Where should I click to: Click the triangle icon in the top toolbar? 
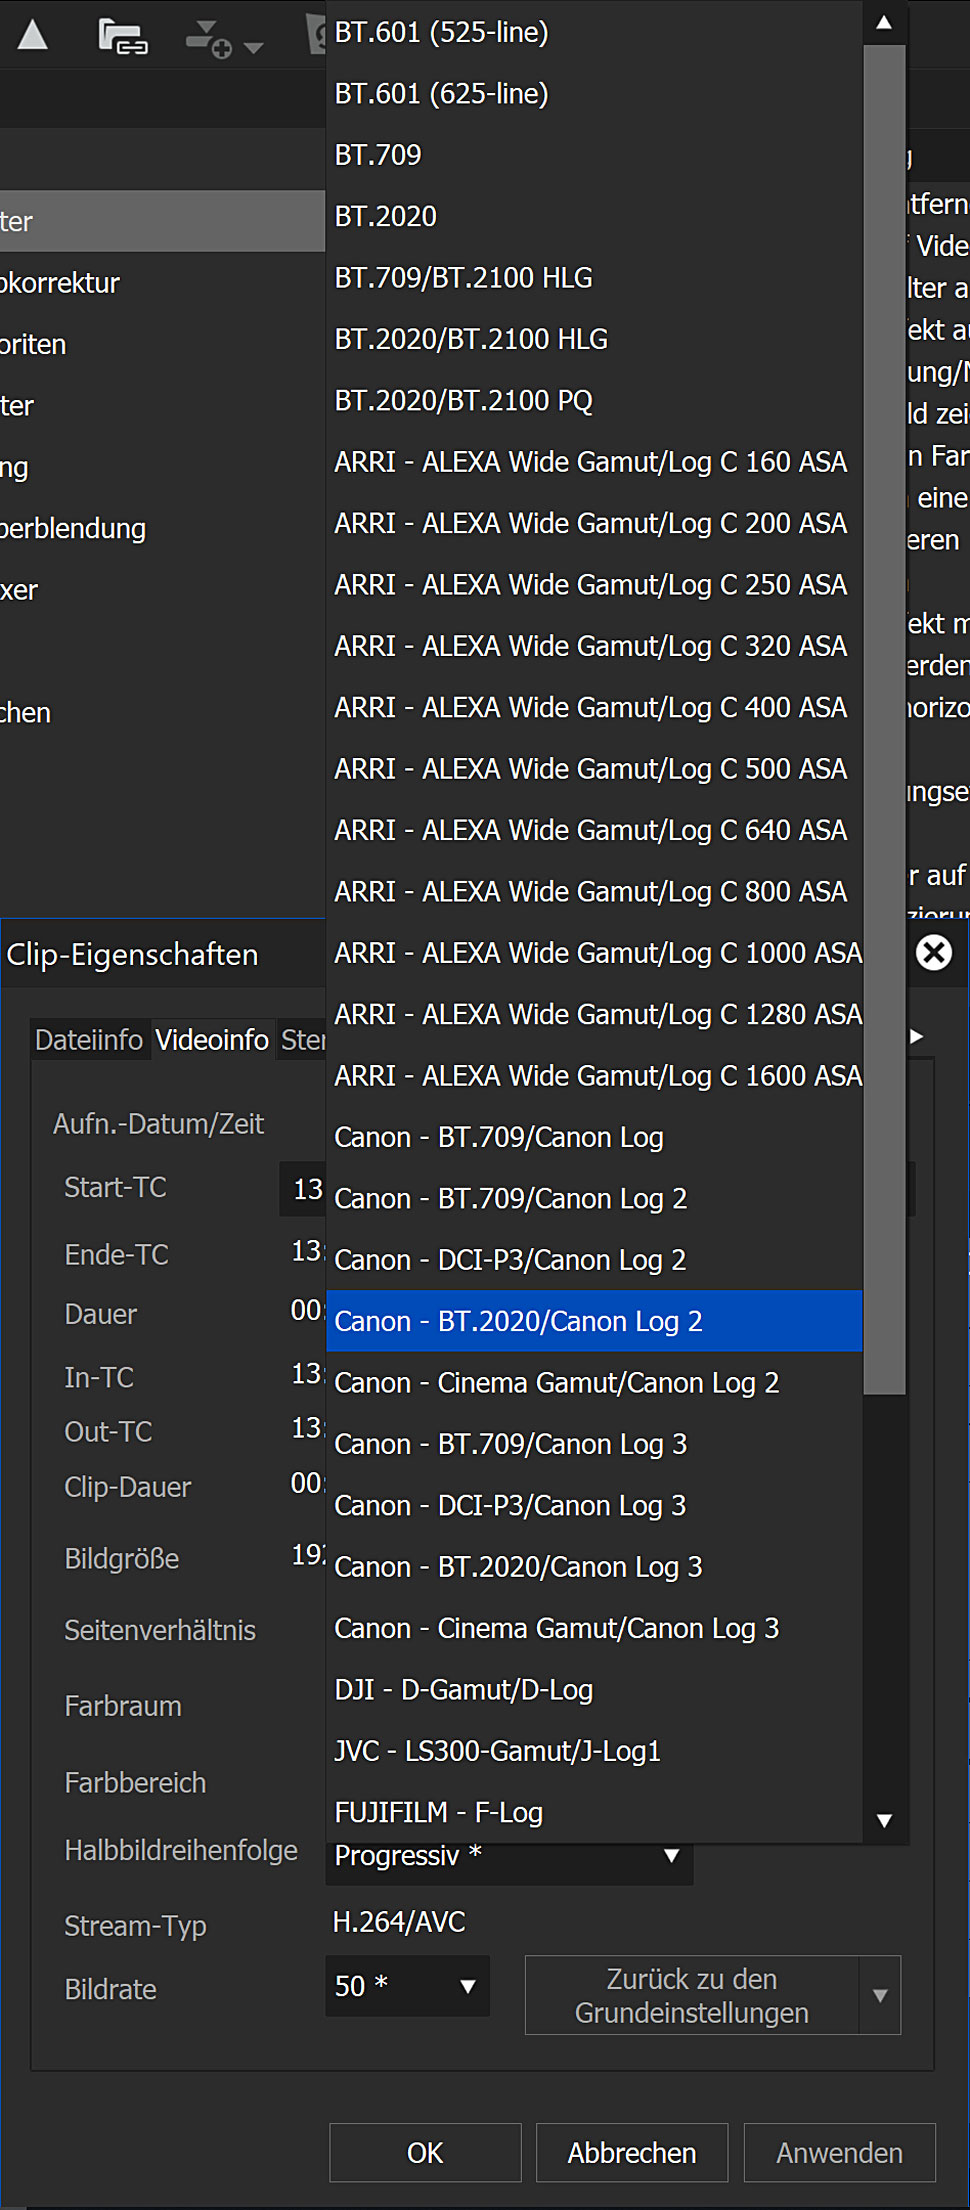coord(33,35)
